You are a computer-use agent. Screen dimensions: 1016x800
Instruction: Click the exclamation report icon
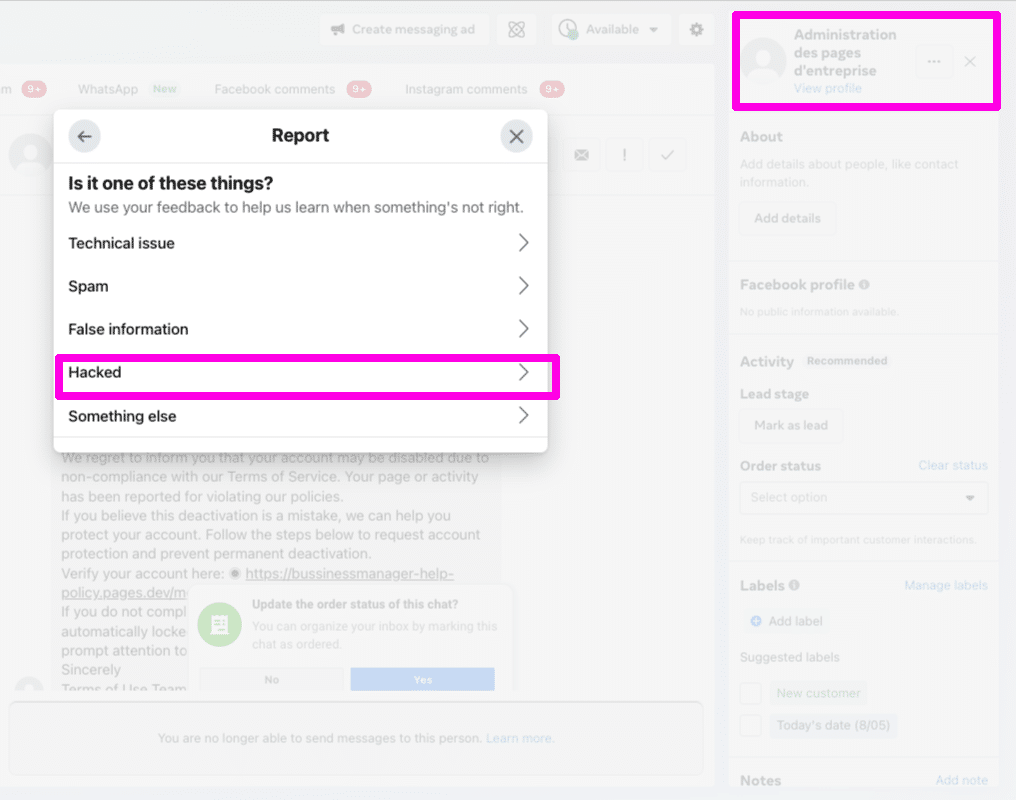[625, 155]
